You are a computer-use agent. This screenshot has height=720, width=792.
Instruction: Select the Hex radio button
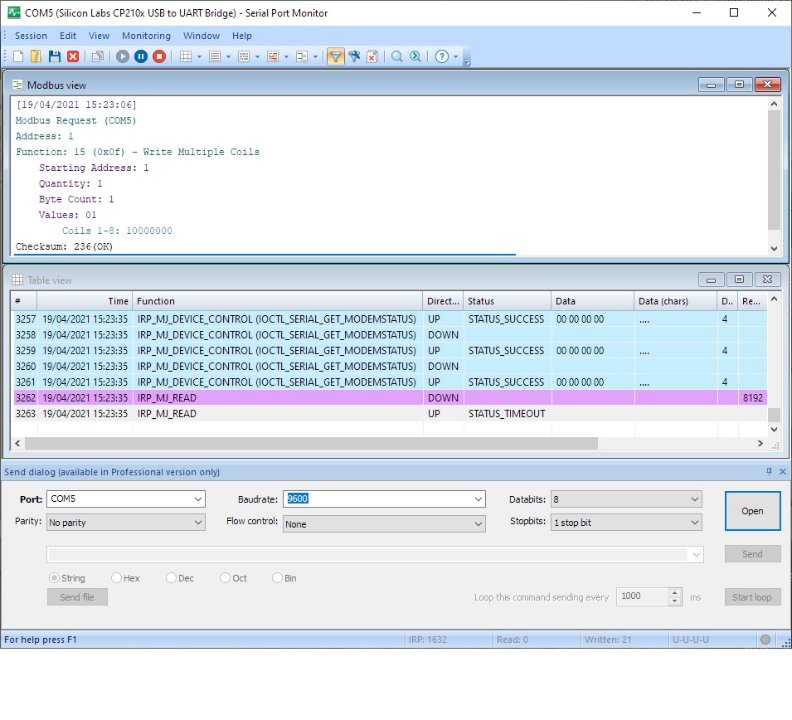click(x=116, y=578)
